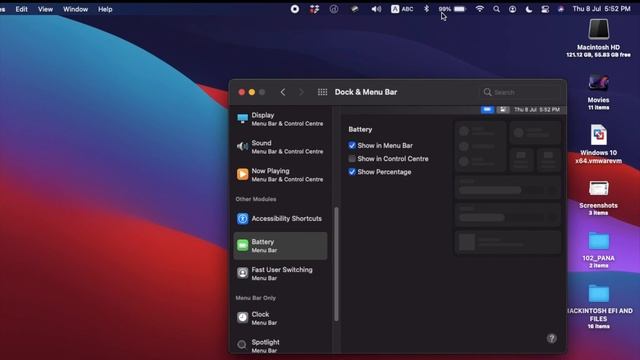
Task: Open Display module in sidebar
Action: 280,119
